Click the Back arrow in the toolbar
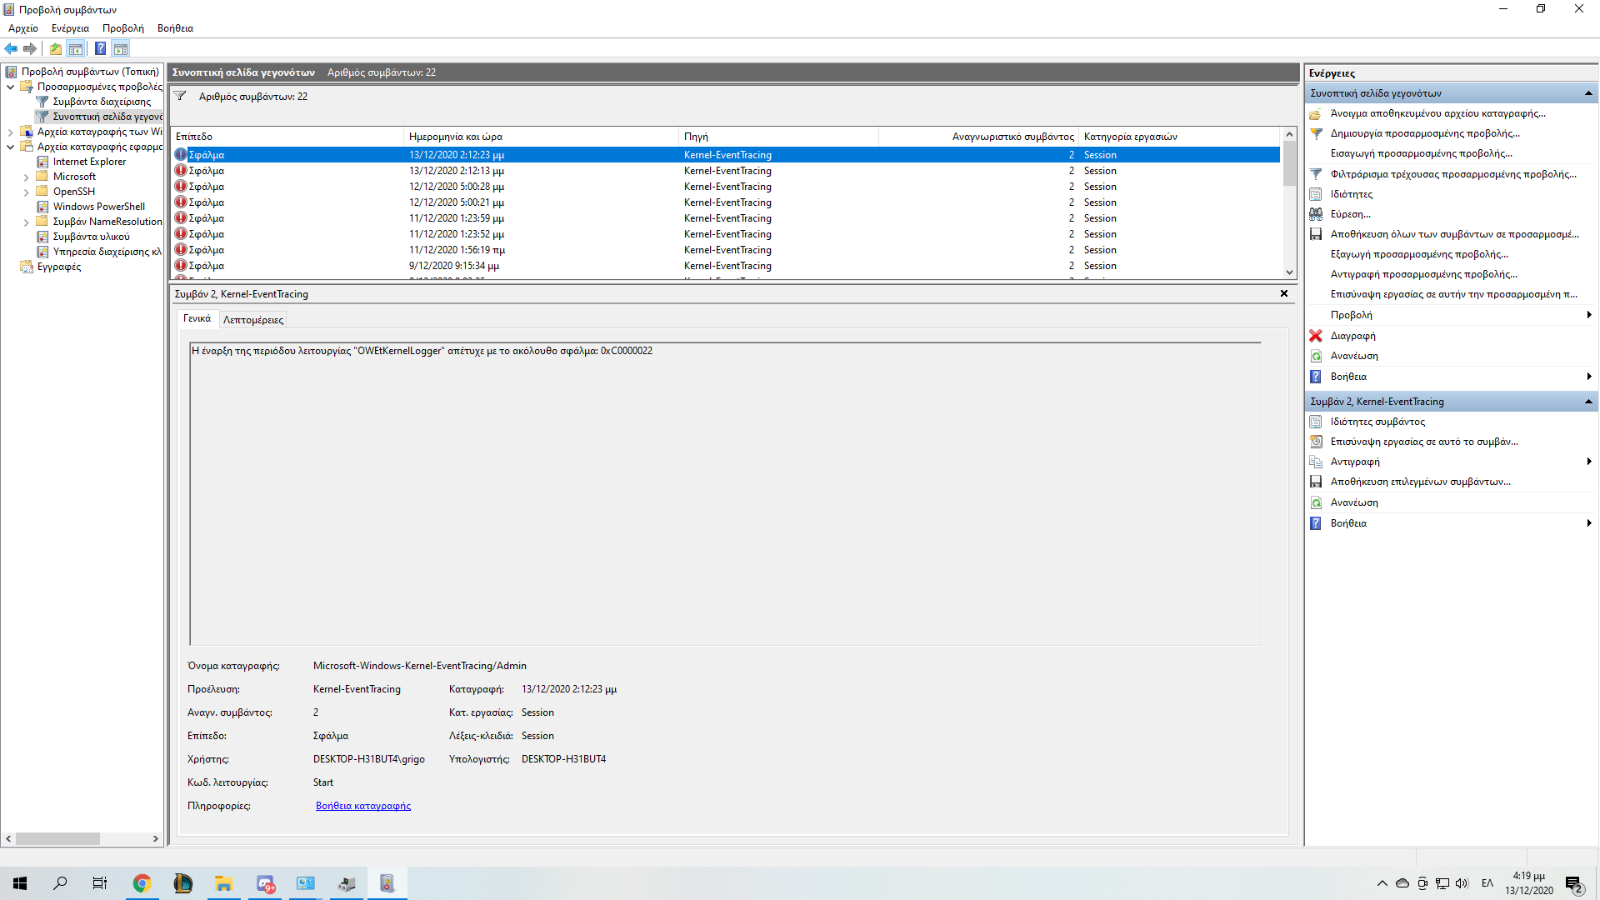1600x900 pixels. [x=11, y=49]
